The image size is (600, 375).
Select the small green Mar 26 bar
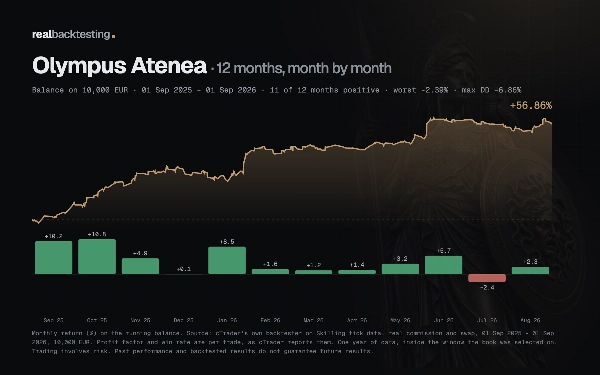(x=314, y=272)
